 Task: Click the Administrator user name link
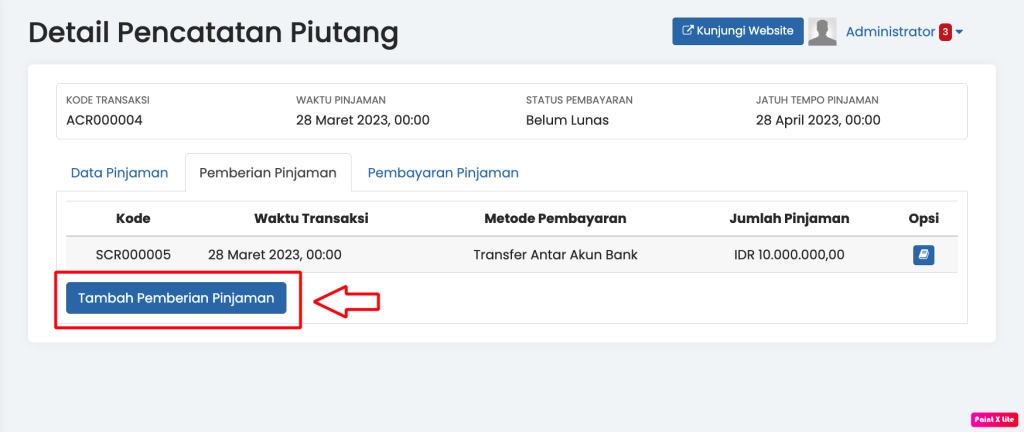coord(891,32)
